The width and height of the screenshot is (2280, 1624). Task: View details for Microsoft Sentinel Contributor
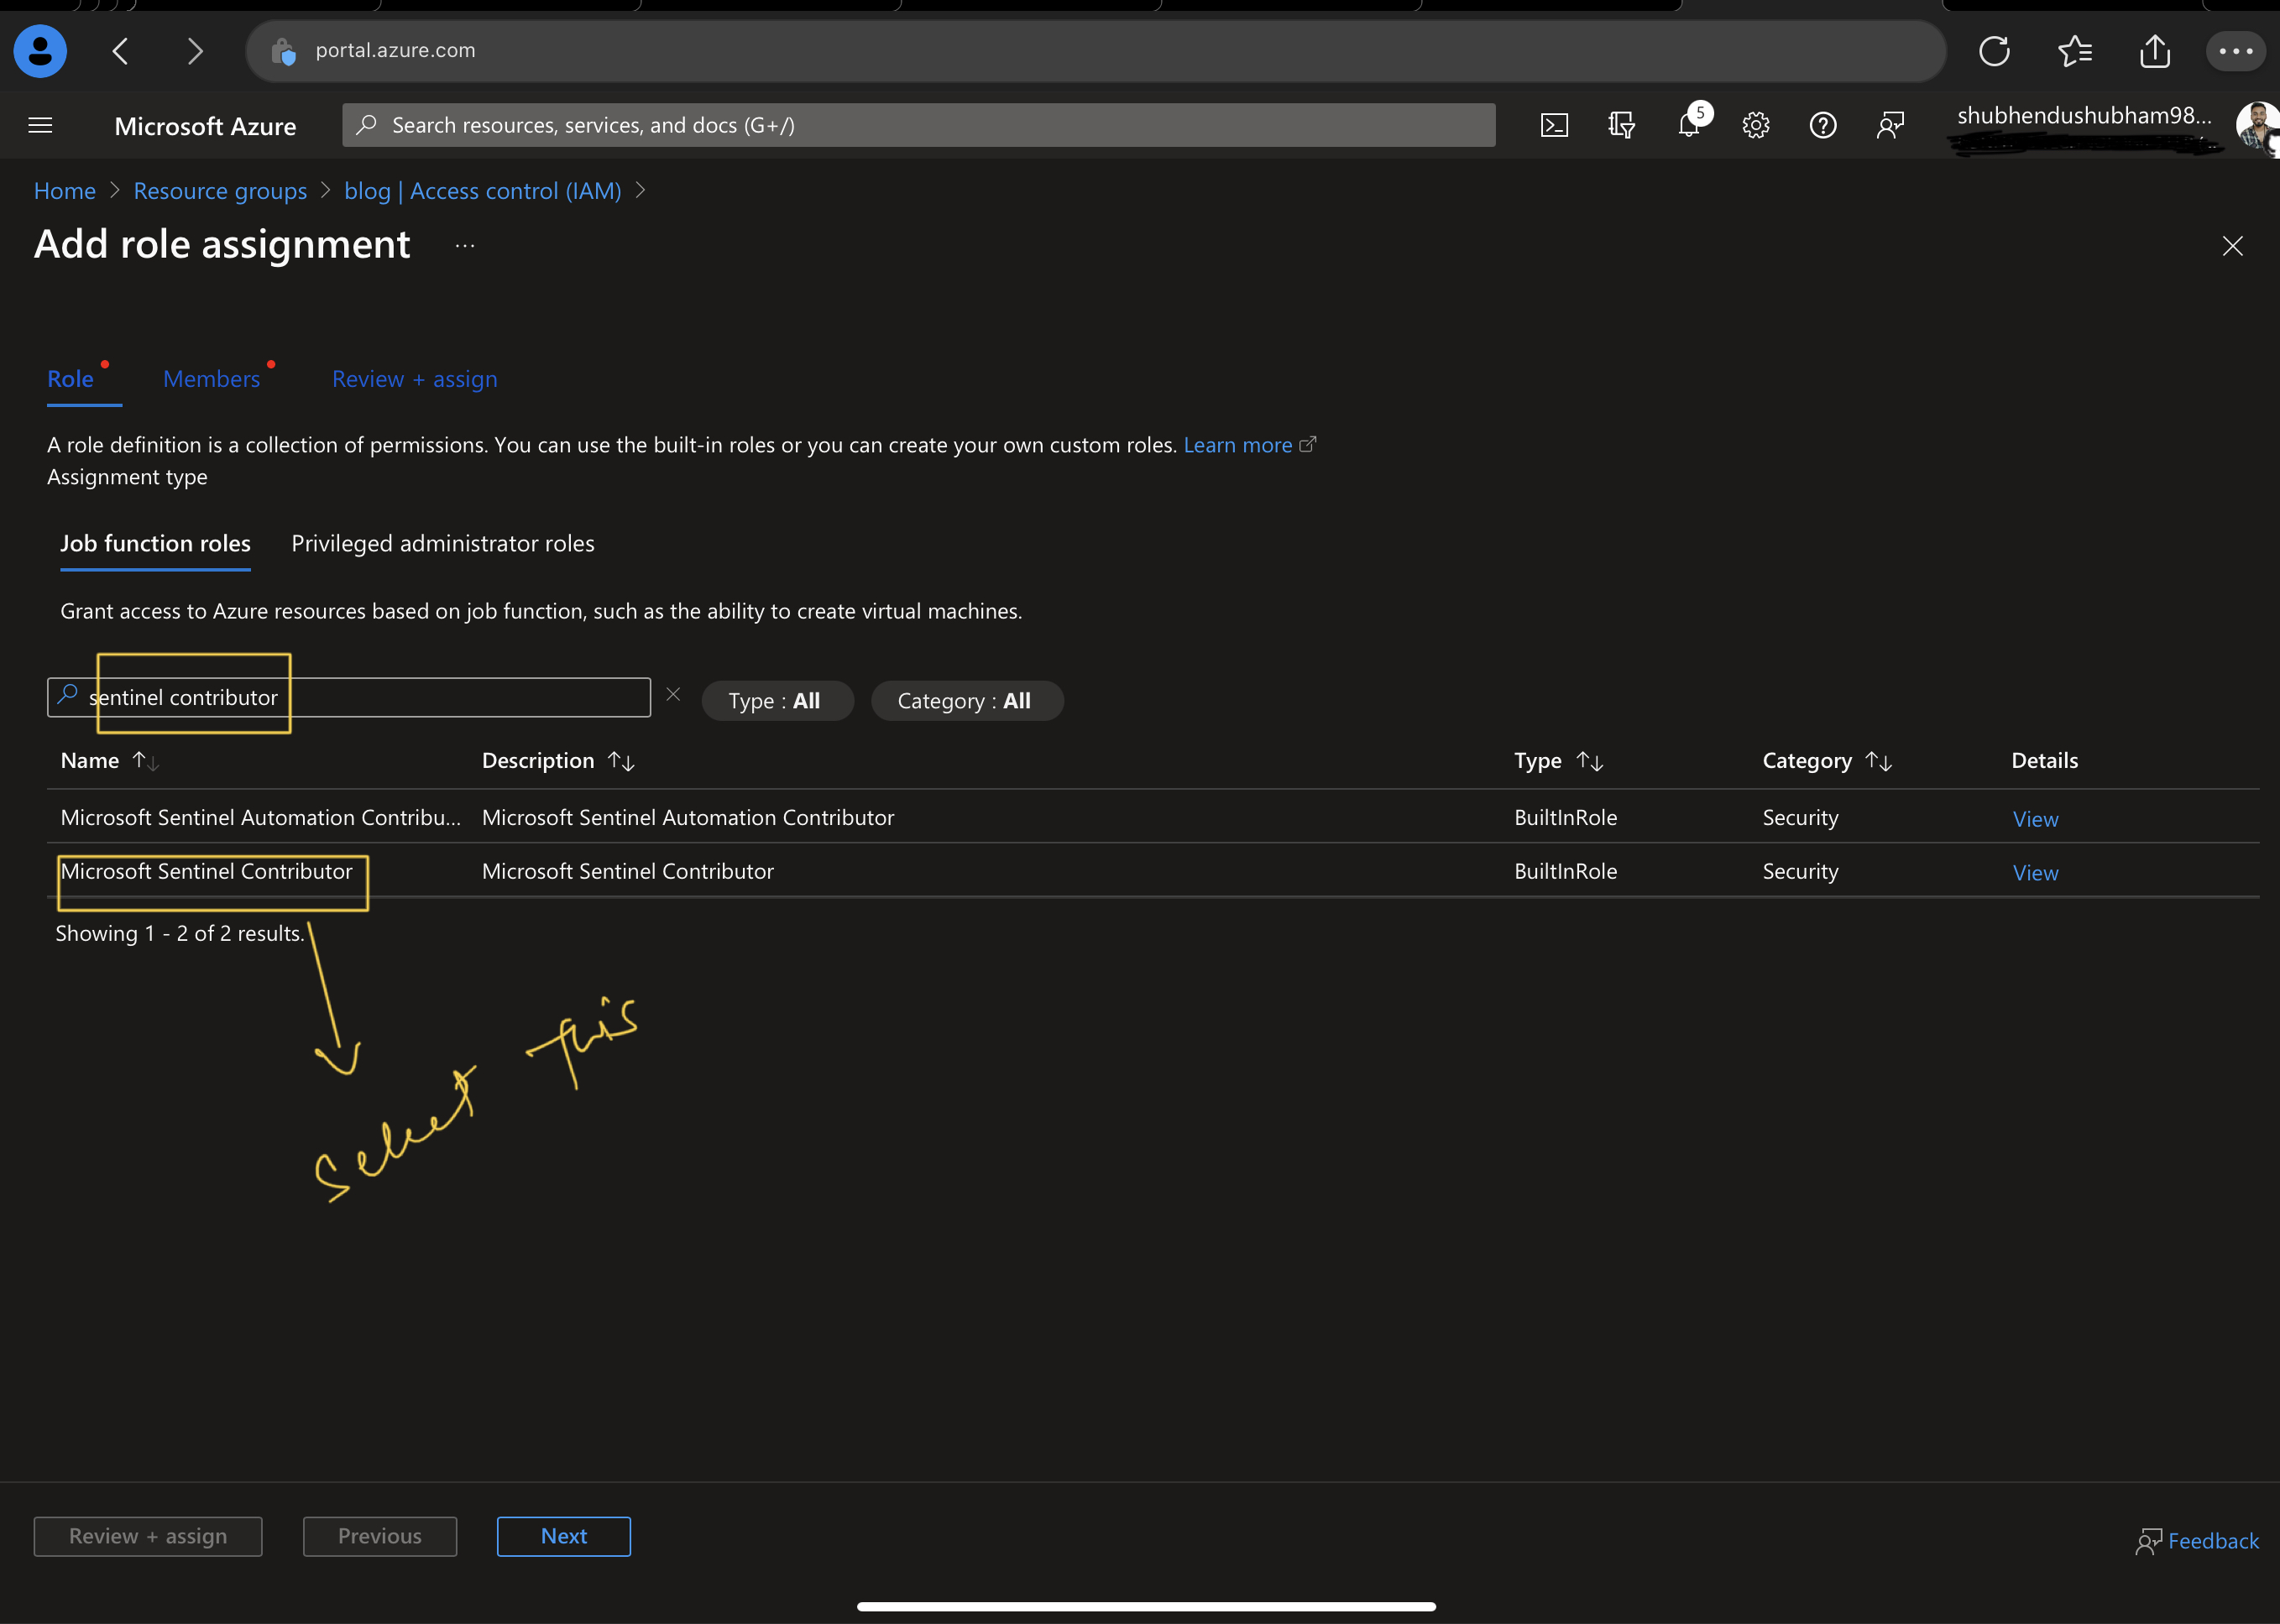click(2035, 873)
